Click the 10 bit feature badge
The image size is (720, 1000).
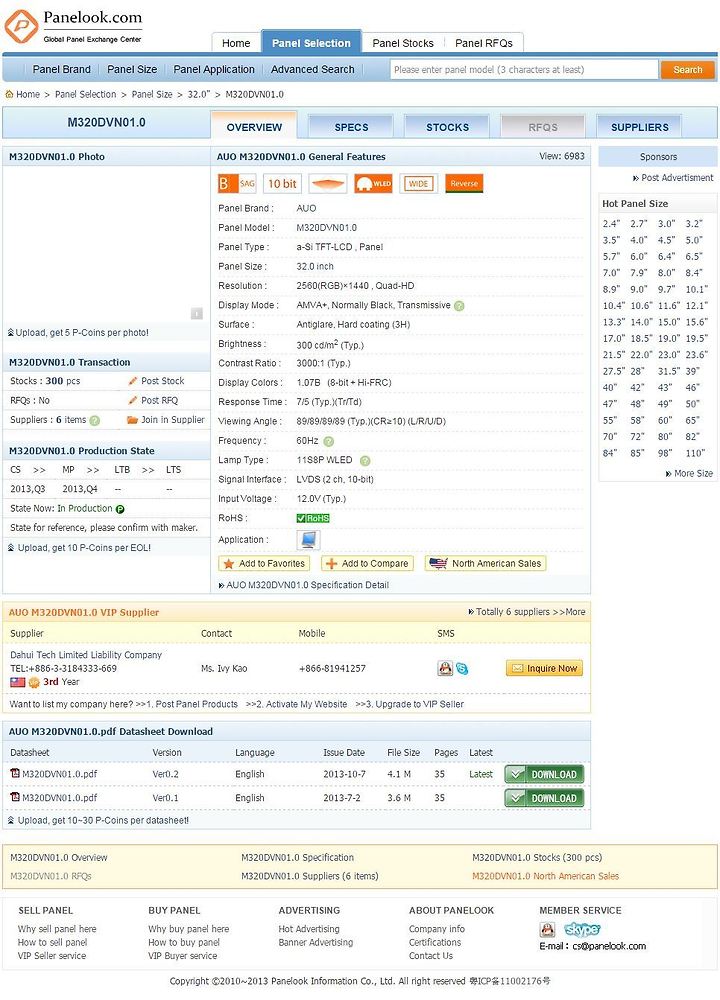coord(282,184)
